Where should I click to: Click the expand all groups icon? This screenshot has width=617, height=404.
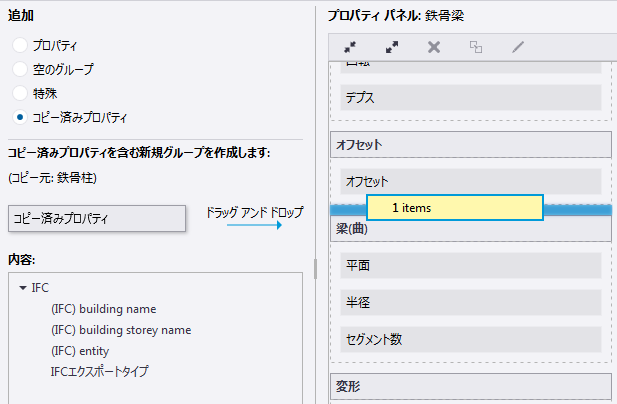(392, 47)
